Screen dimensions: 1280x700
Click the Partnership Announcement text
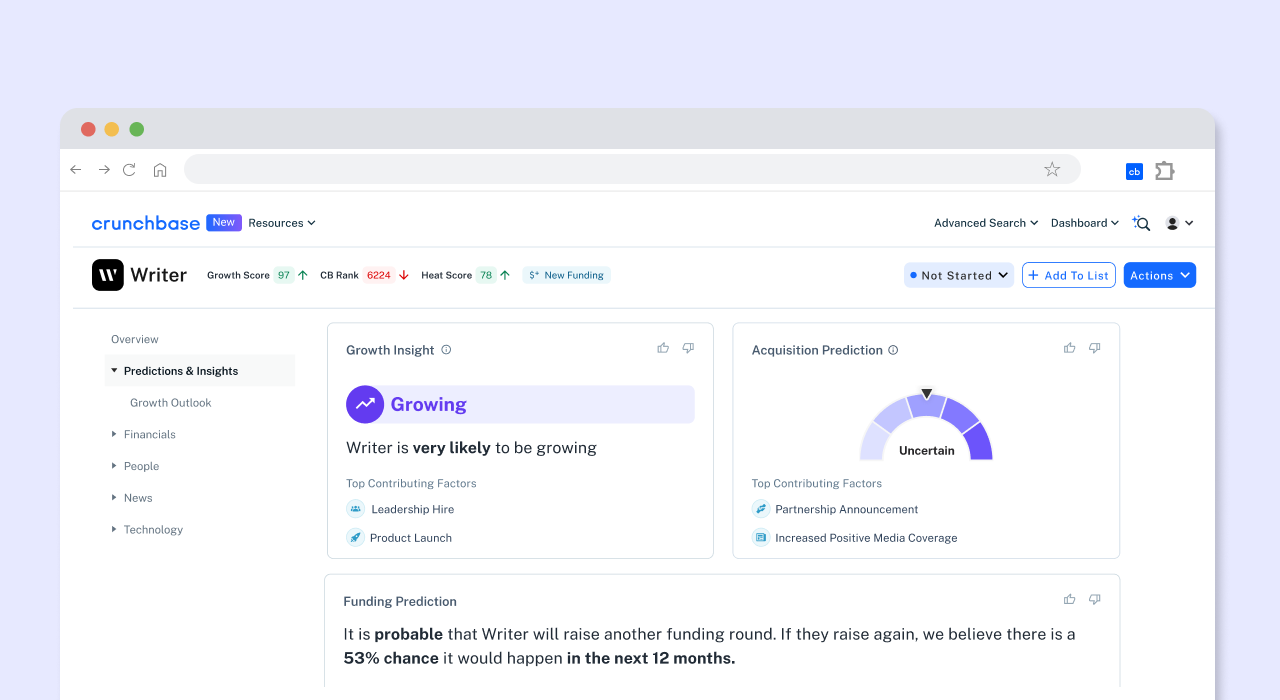(x=847, y=509)
